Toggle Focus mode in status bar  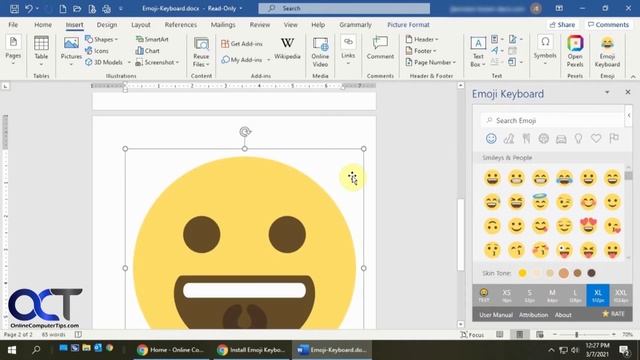pyautogui.click(x=472, y=334)
